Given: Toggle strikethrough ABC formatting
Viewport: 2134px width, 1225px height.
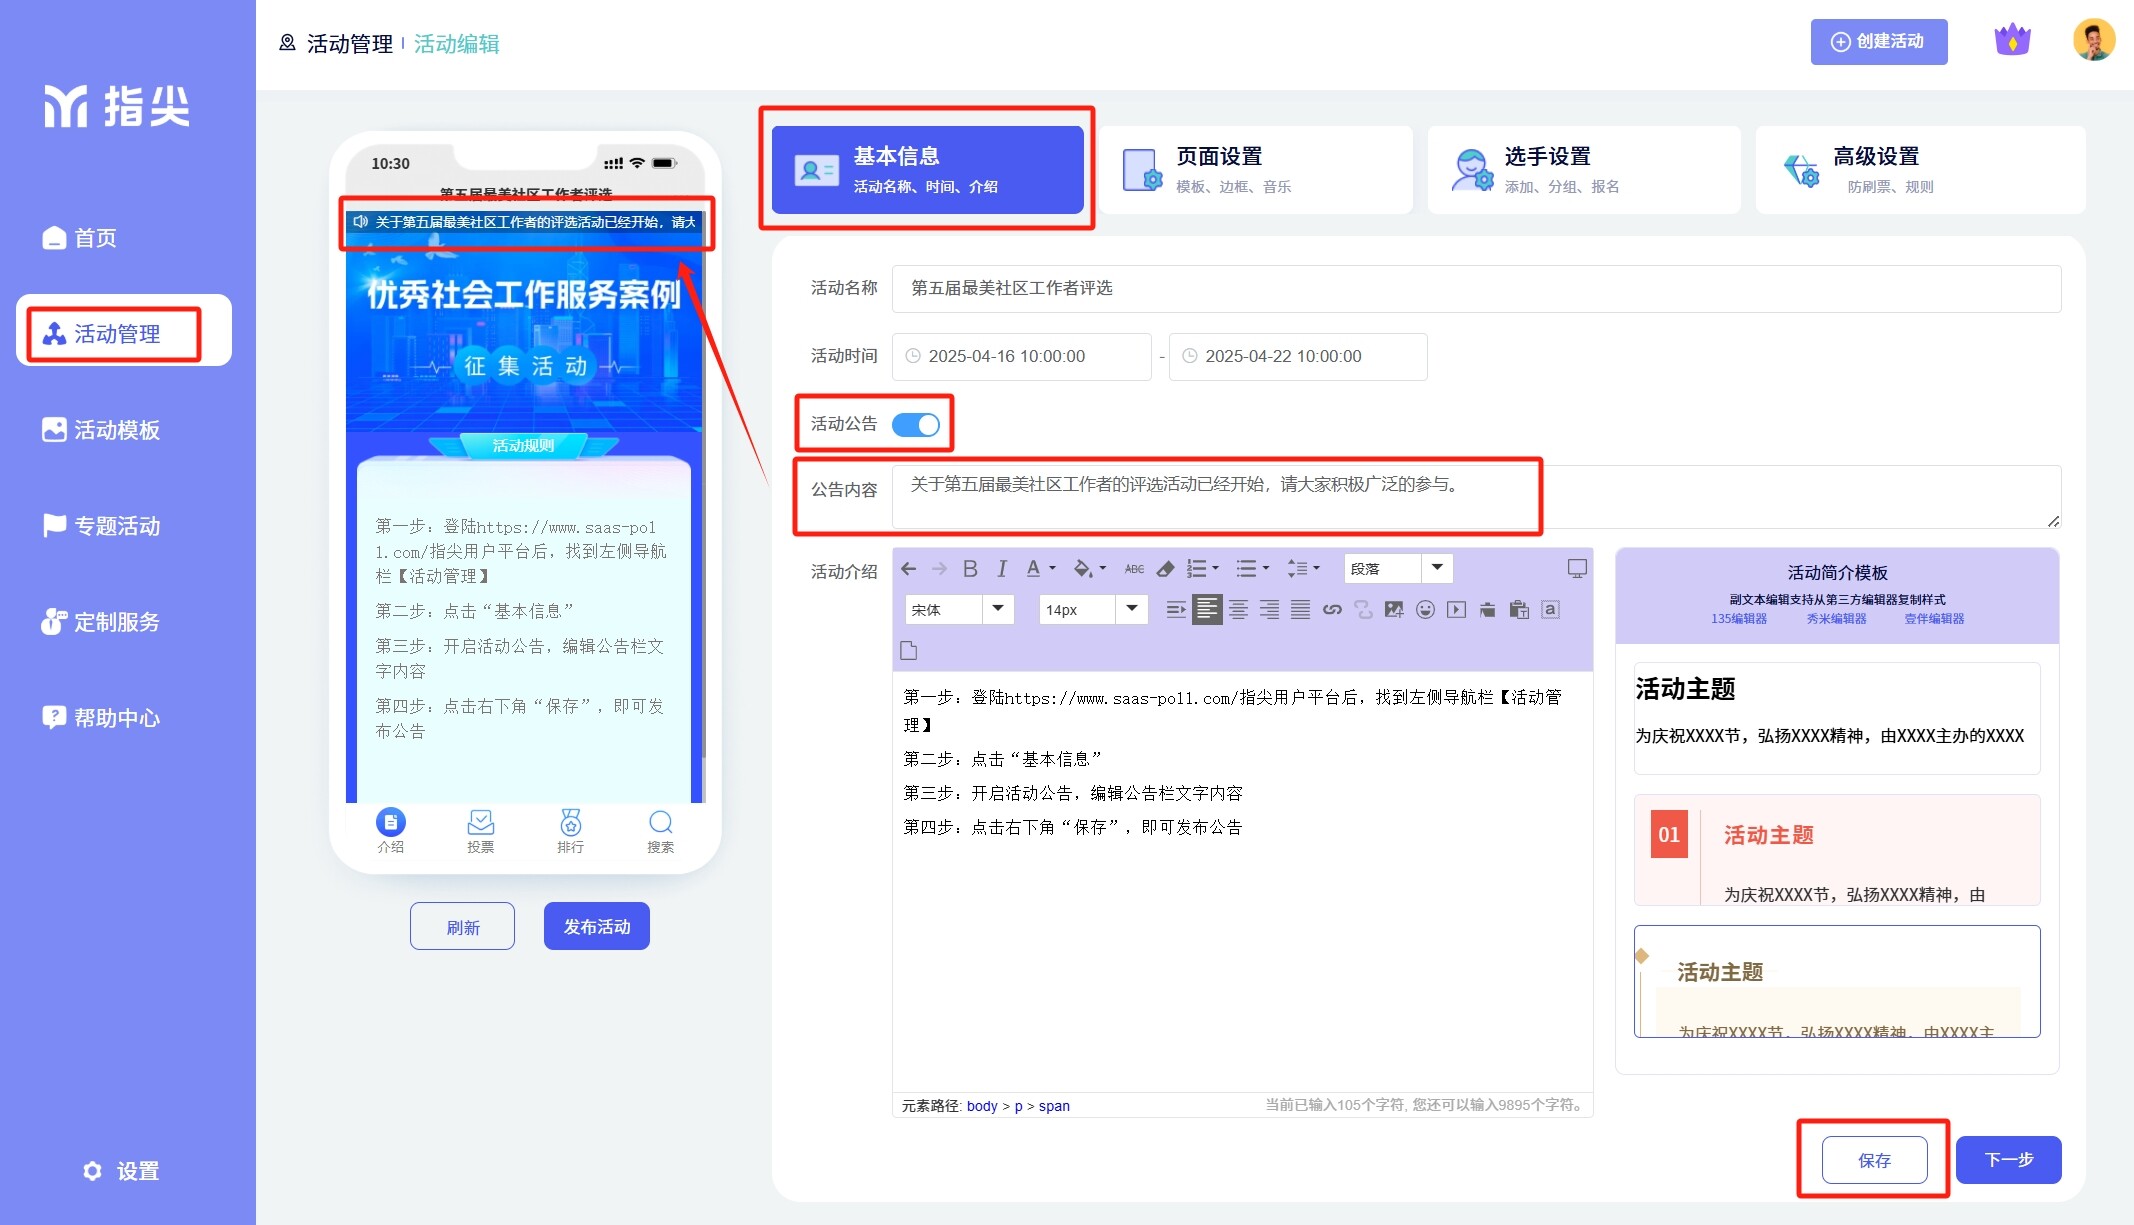Looking at the screenshot, I should [1134, 569].
